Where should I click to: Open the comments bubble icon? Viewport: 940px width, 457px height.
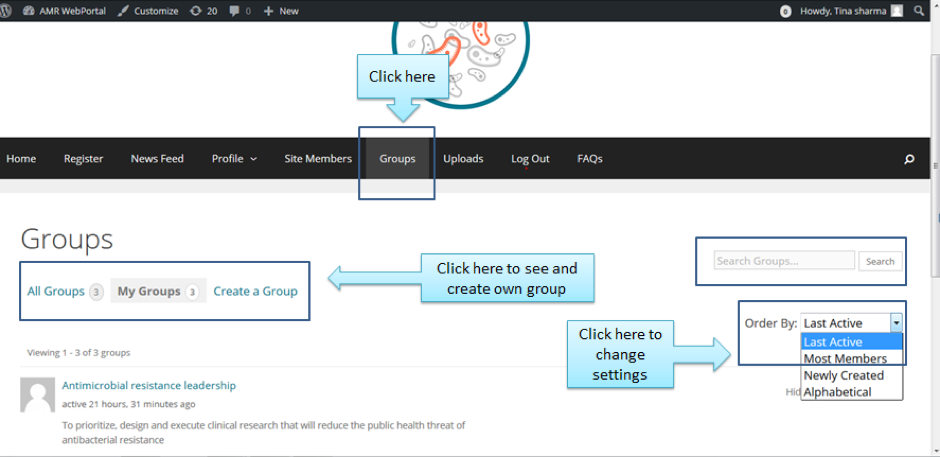click(x=234, y=10)
